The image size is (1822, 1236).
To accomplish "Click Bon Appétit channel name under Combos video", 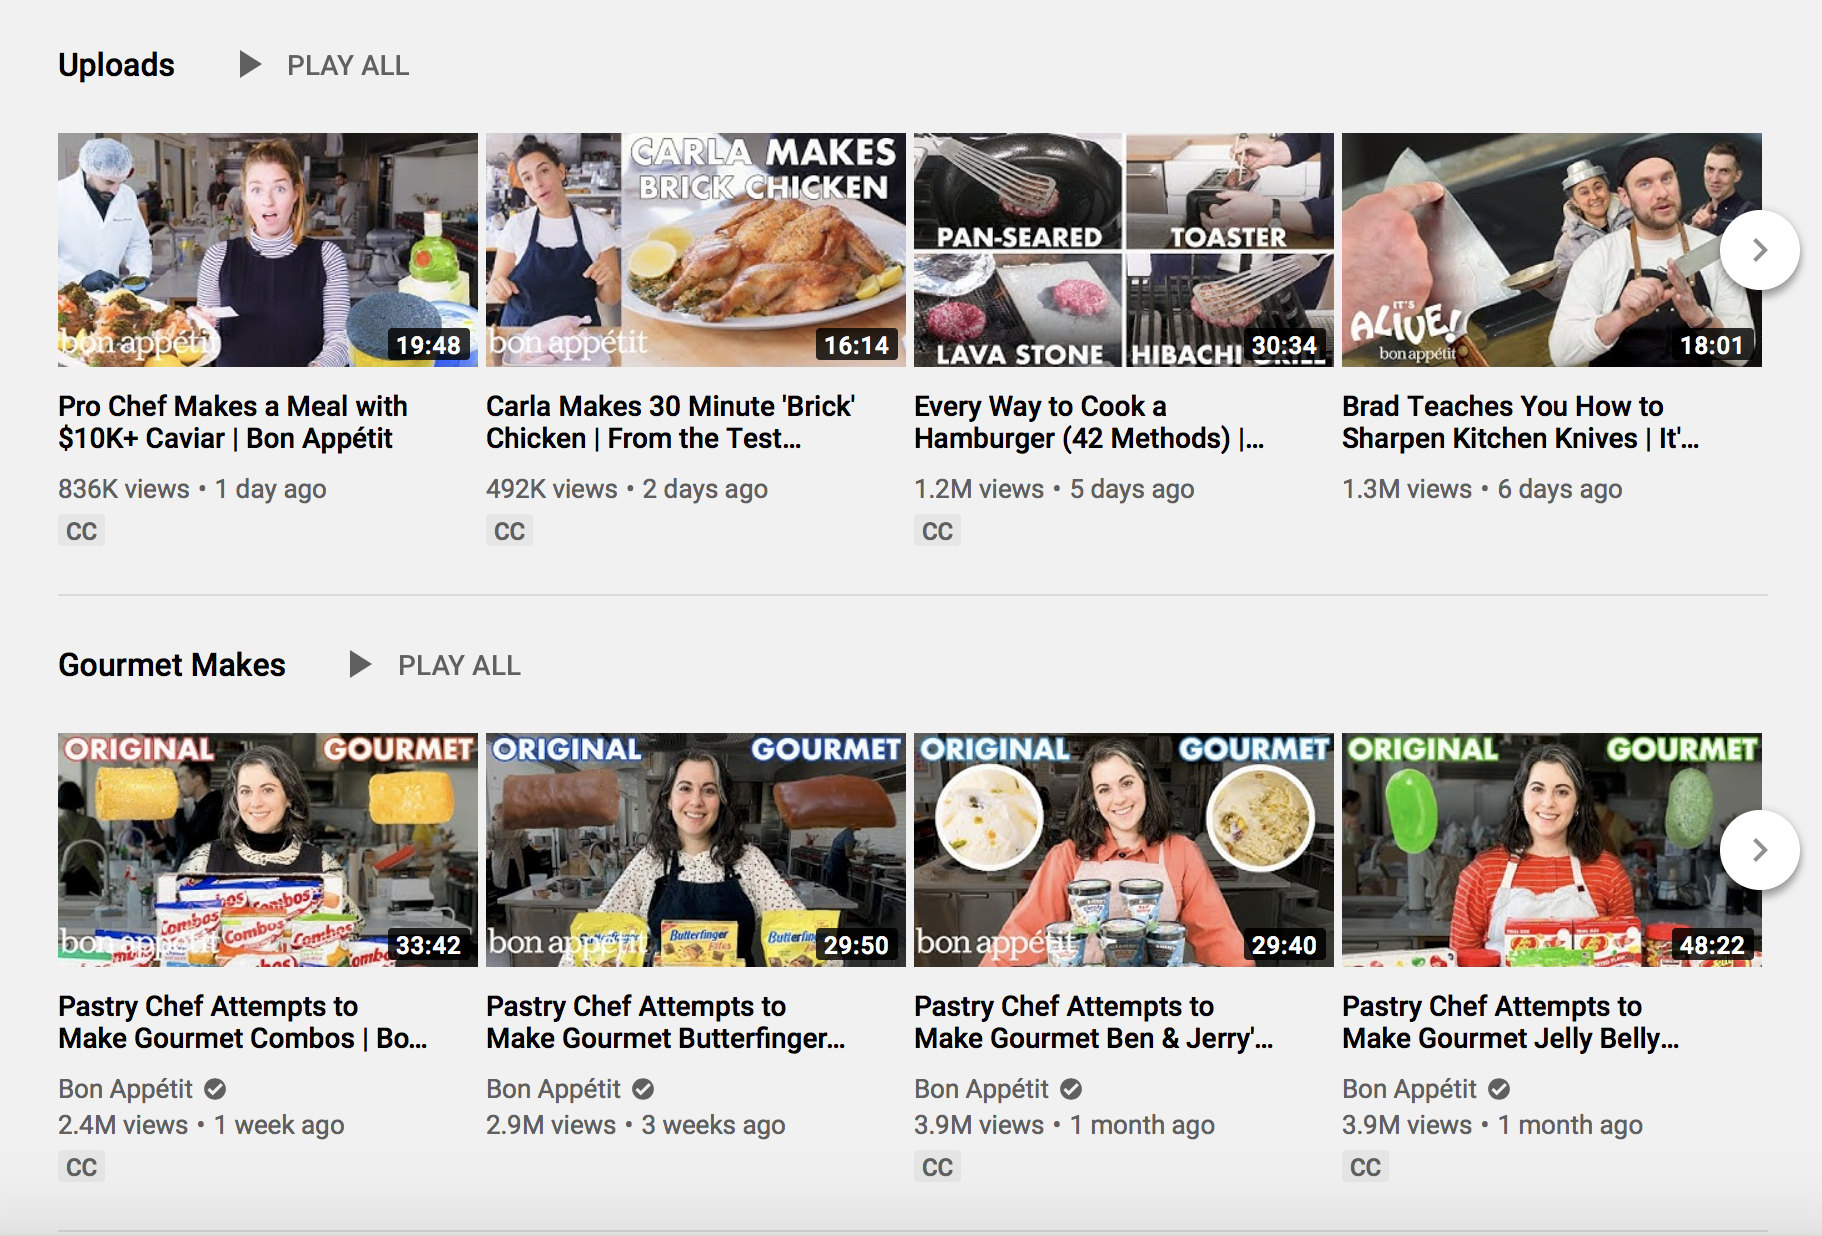I will click(125, 1089).
